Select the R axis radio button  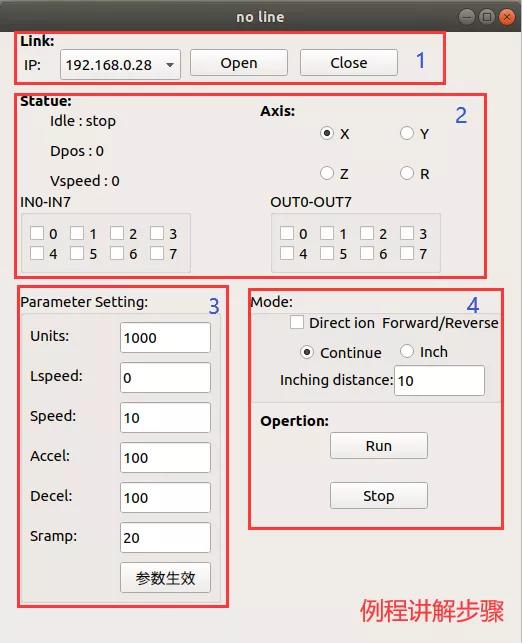pyautogui.click(x=407, y=173)
